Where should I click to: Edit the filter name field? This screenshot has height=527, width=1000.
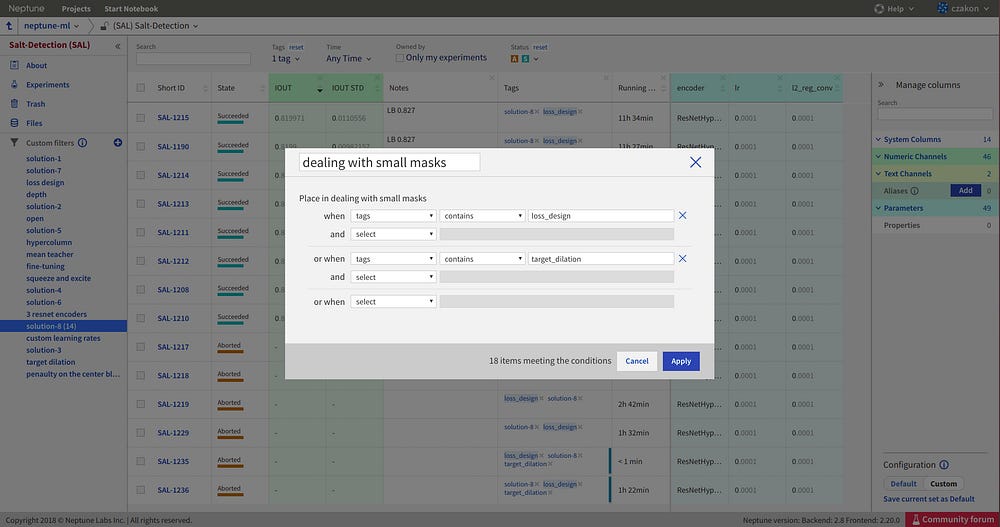[x=390, y=162]
